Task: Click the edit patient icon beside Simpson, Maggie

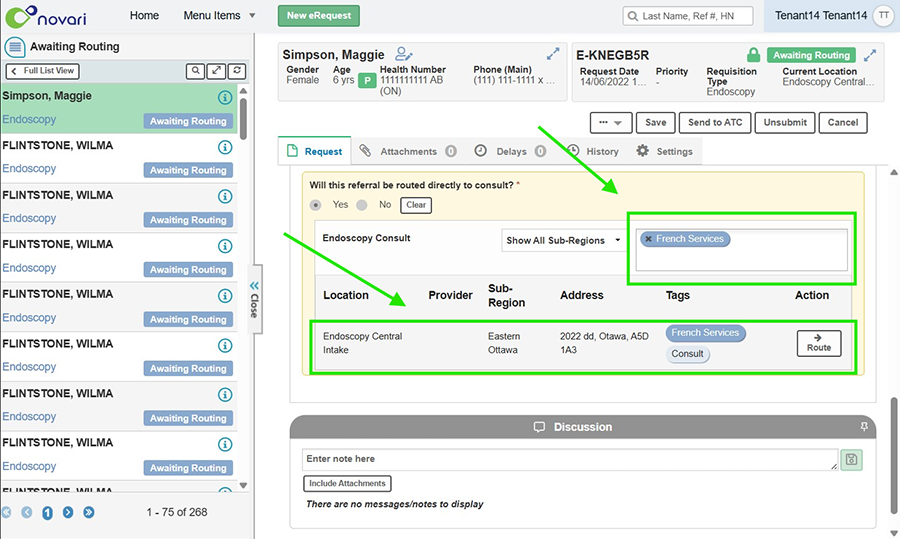Action: tap(404, 54)
